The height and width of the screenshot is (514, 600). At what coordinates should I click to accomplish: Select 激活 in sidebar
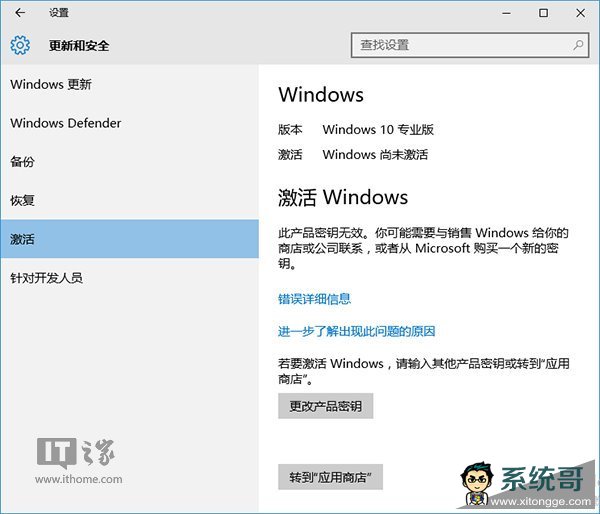click(x=129, y=239)
